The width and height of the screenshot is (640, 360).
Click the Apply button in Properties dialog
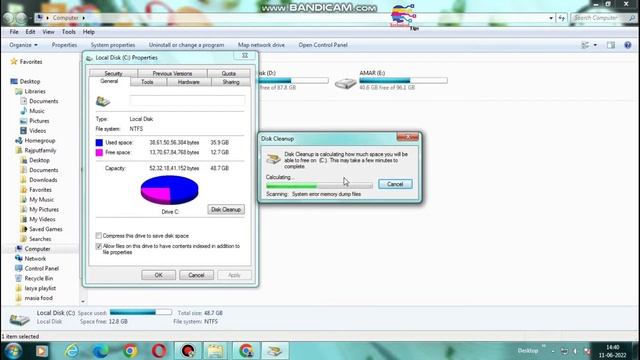tap(234, 275)
